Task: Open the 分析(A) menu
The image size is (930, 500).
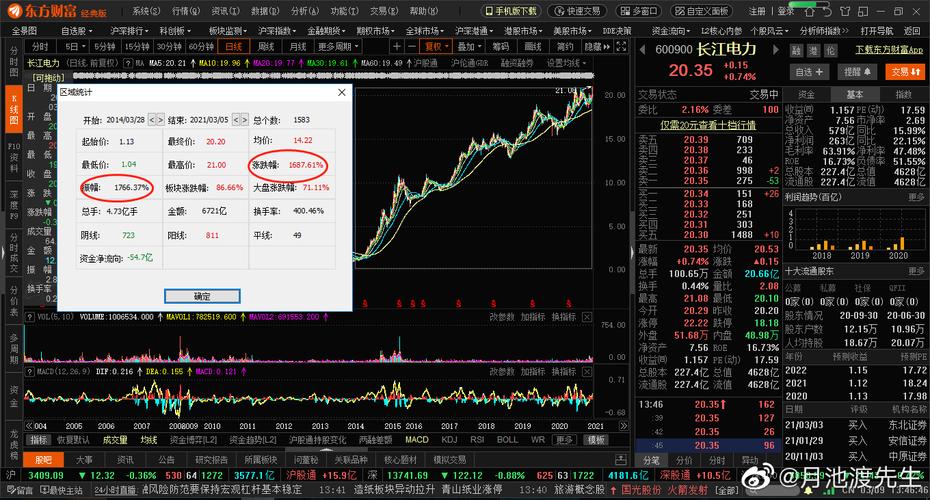Action: (305, 11)
